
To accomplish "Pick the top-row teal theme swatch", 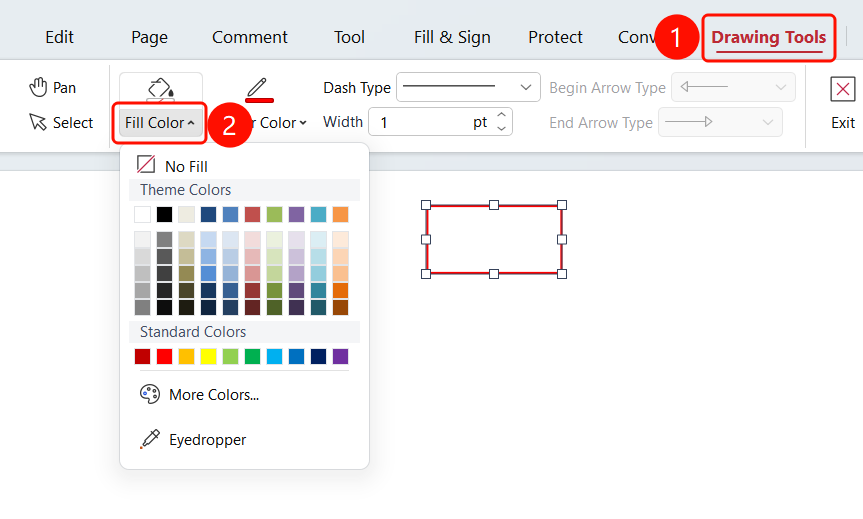I will [x=319, y=214].
